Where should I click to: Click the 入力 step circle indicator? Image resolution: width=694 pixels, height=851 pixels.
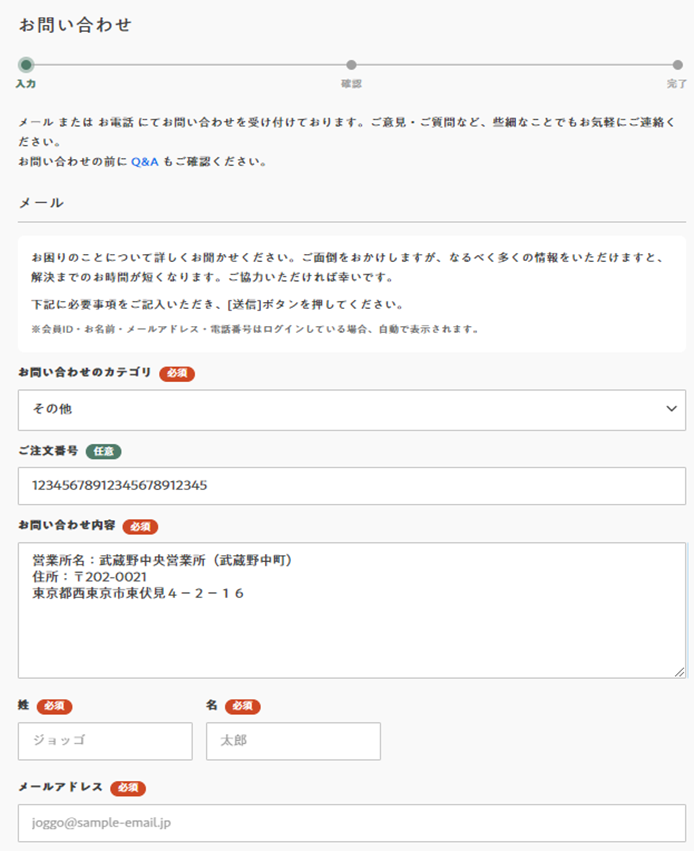[x=26, y=65]
